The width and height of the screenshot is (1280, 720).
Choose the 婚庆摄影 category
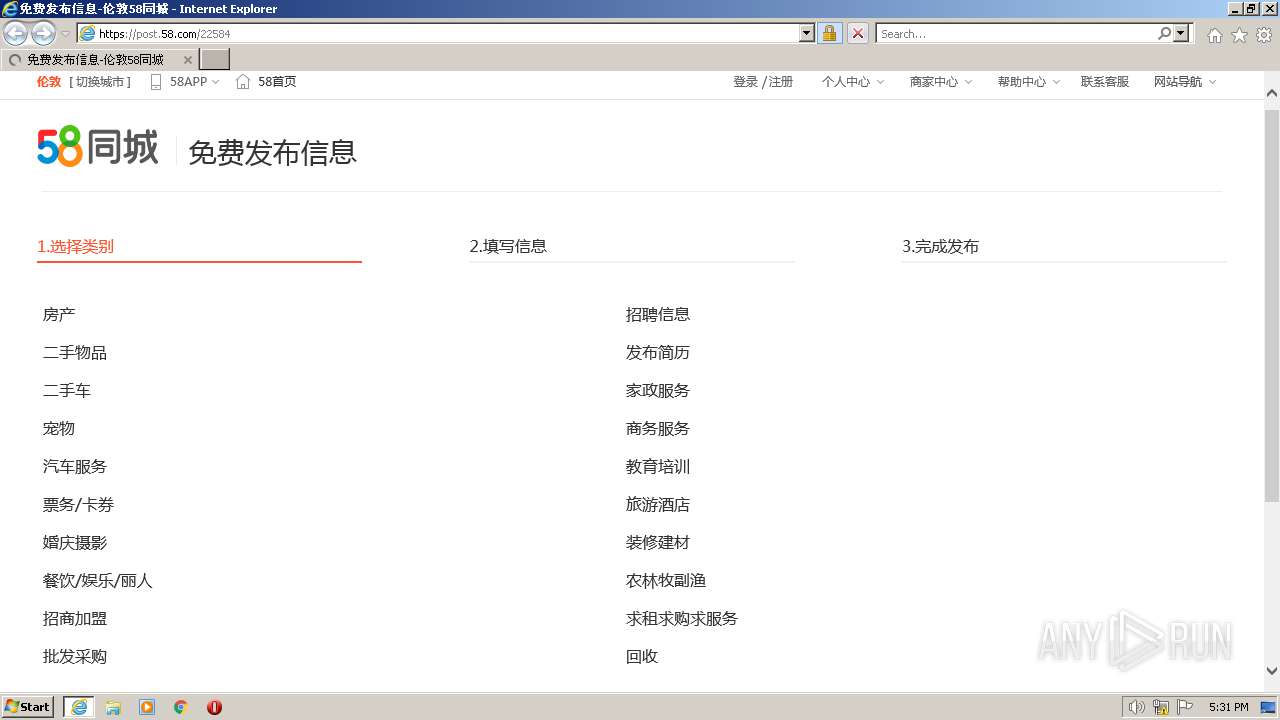(75, 543)
